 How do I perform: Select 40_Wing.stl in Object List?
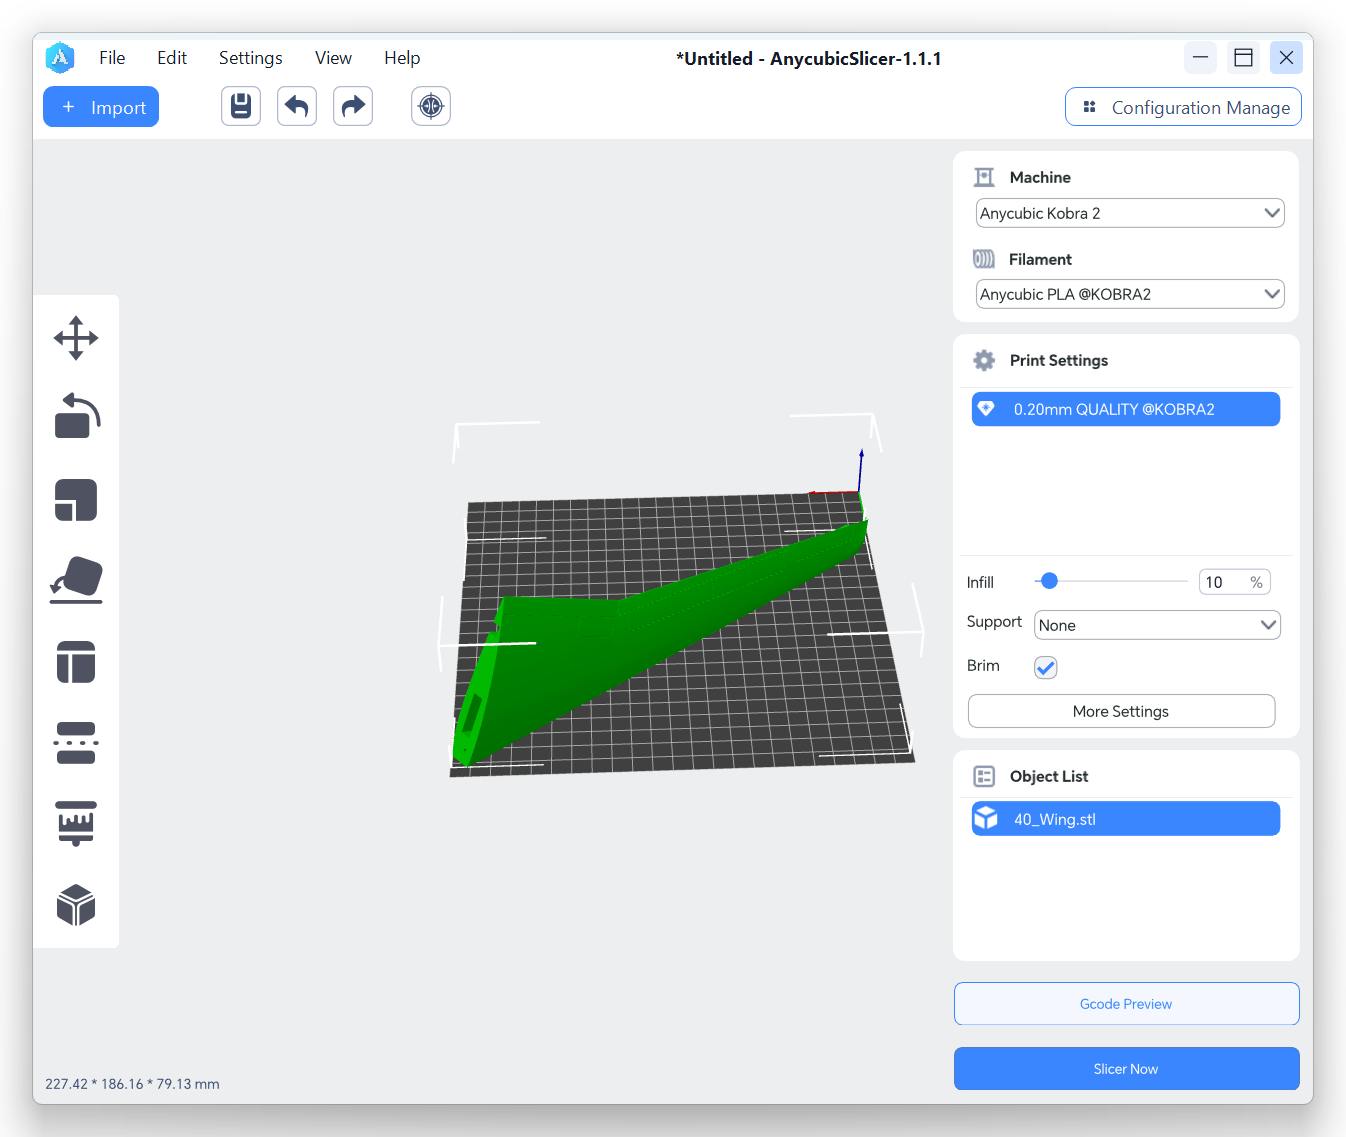point(1125,819)
